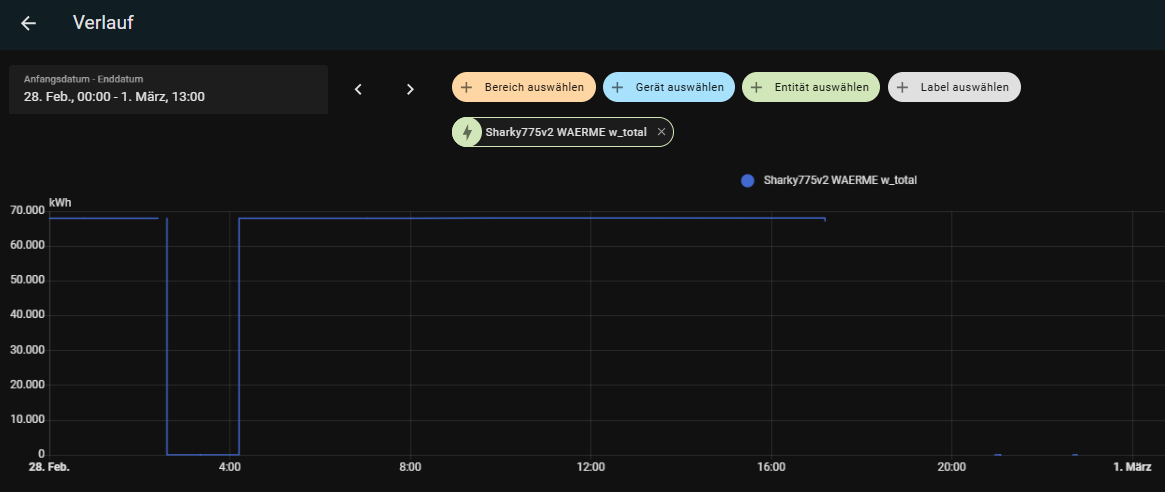This screenshot has height=492, width=1165.
Task: Click the 70.000 y-axis label
Action: 27,210
